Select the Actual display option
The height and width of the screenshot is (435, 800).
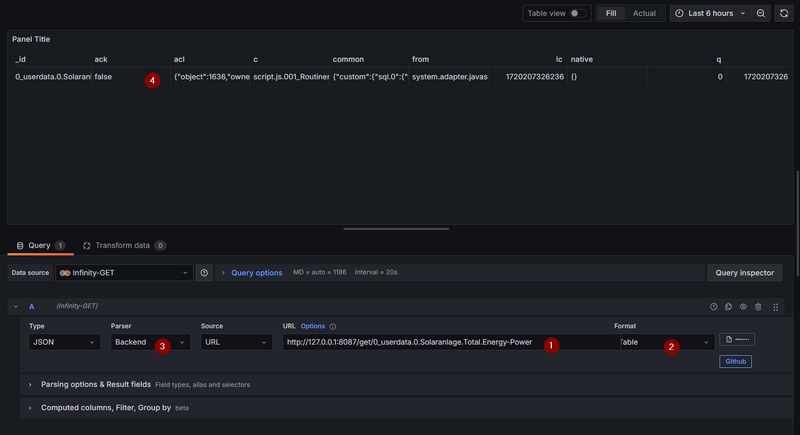tap(644, 13)
